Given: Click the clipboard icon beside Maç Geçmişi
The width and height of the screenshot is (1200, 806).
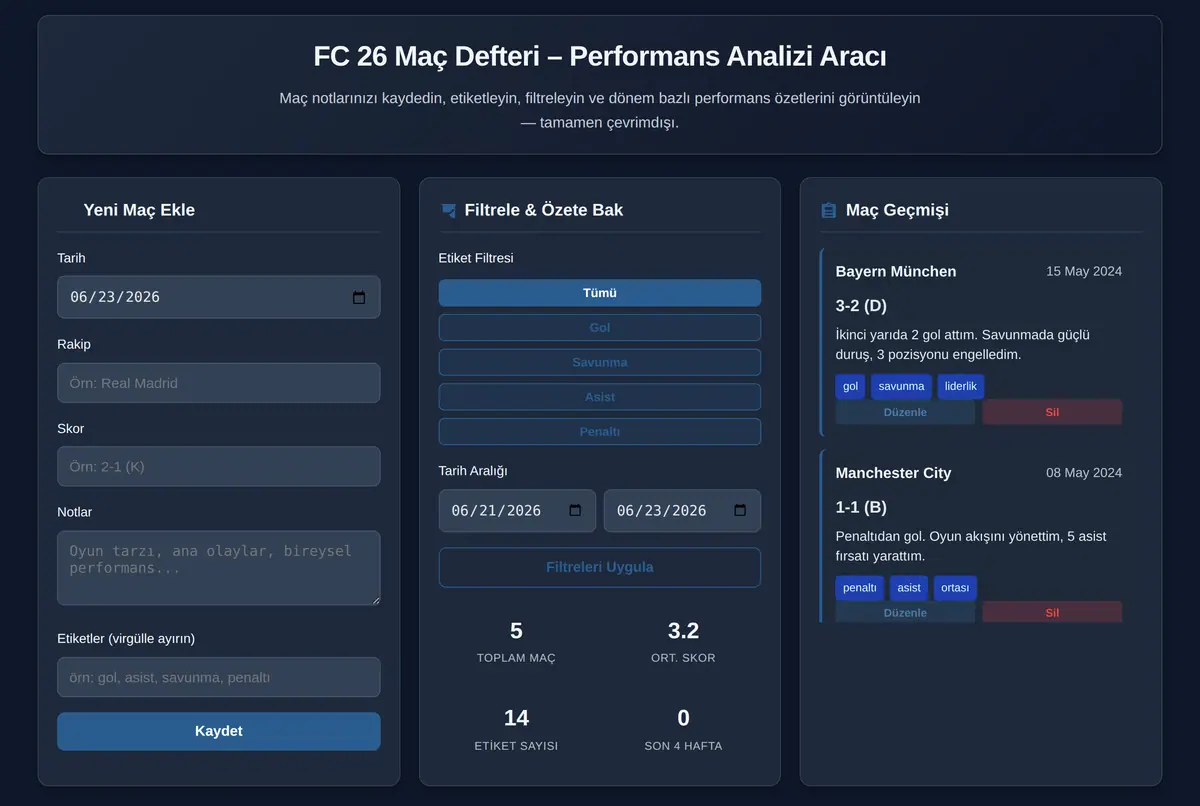Looking at the screenshot, I should tap(828, 211).
